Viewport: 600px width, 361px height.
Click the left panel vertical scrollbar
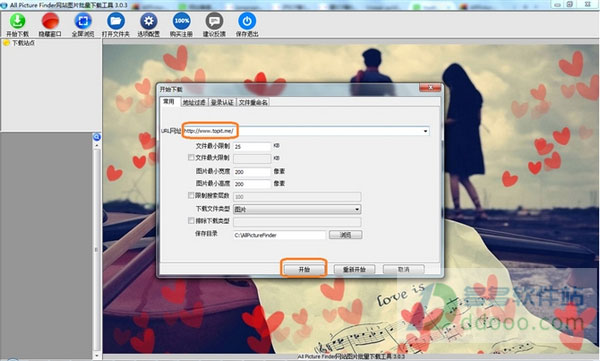(x=97, y=249)
